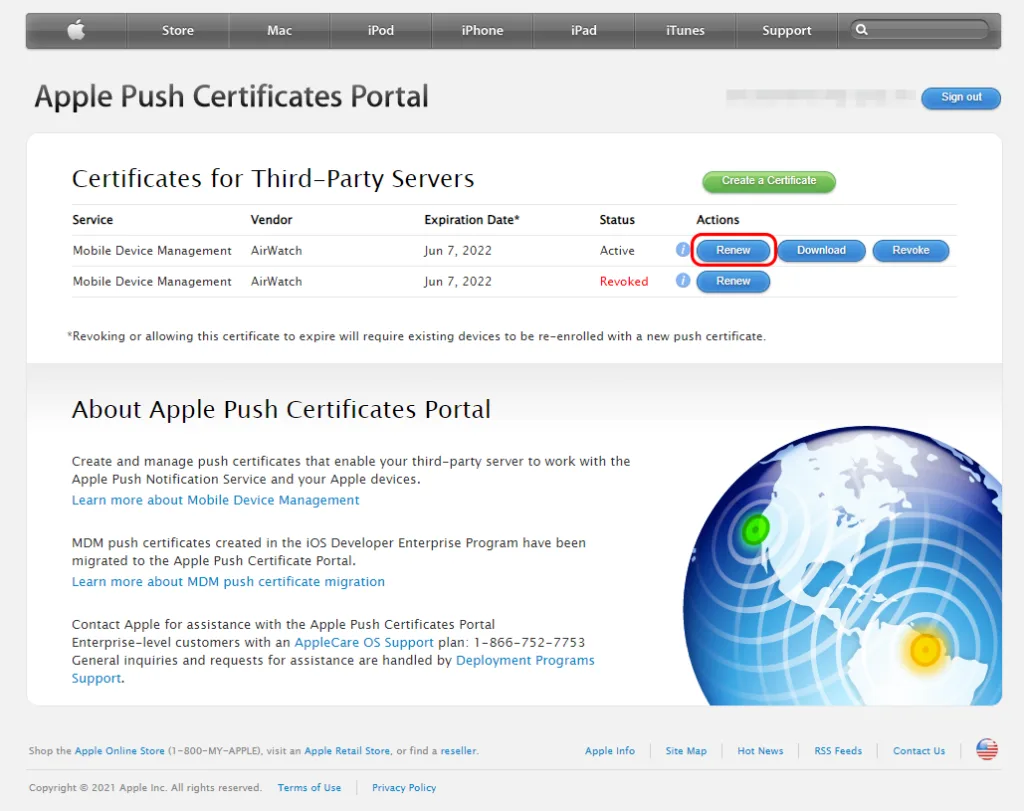This screenshot has height=811, width=1024.
Task: Navigate to iTunes in top bar
Action: (x=685, y=31)
